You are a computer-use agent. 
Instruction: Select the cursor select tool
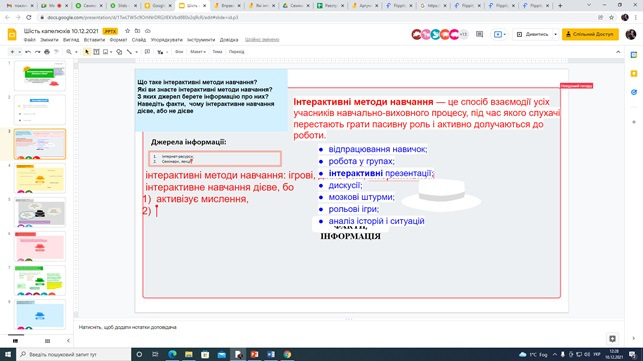point(87,52)
